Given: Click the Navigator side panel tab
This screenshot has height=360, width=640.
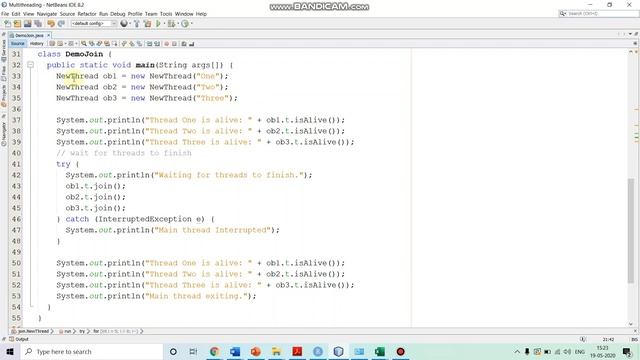Looking at the screenshot, I should [4, 133].
